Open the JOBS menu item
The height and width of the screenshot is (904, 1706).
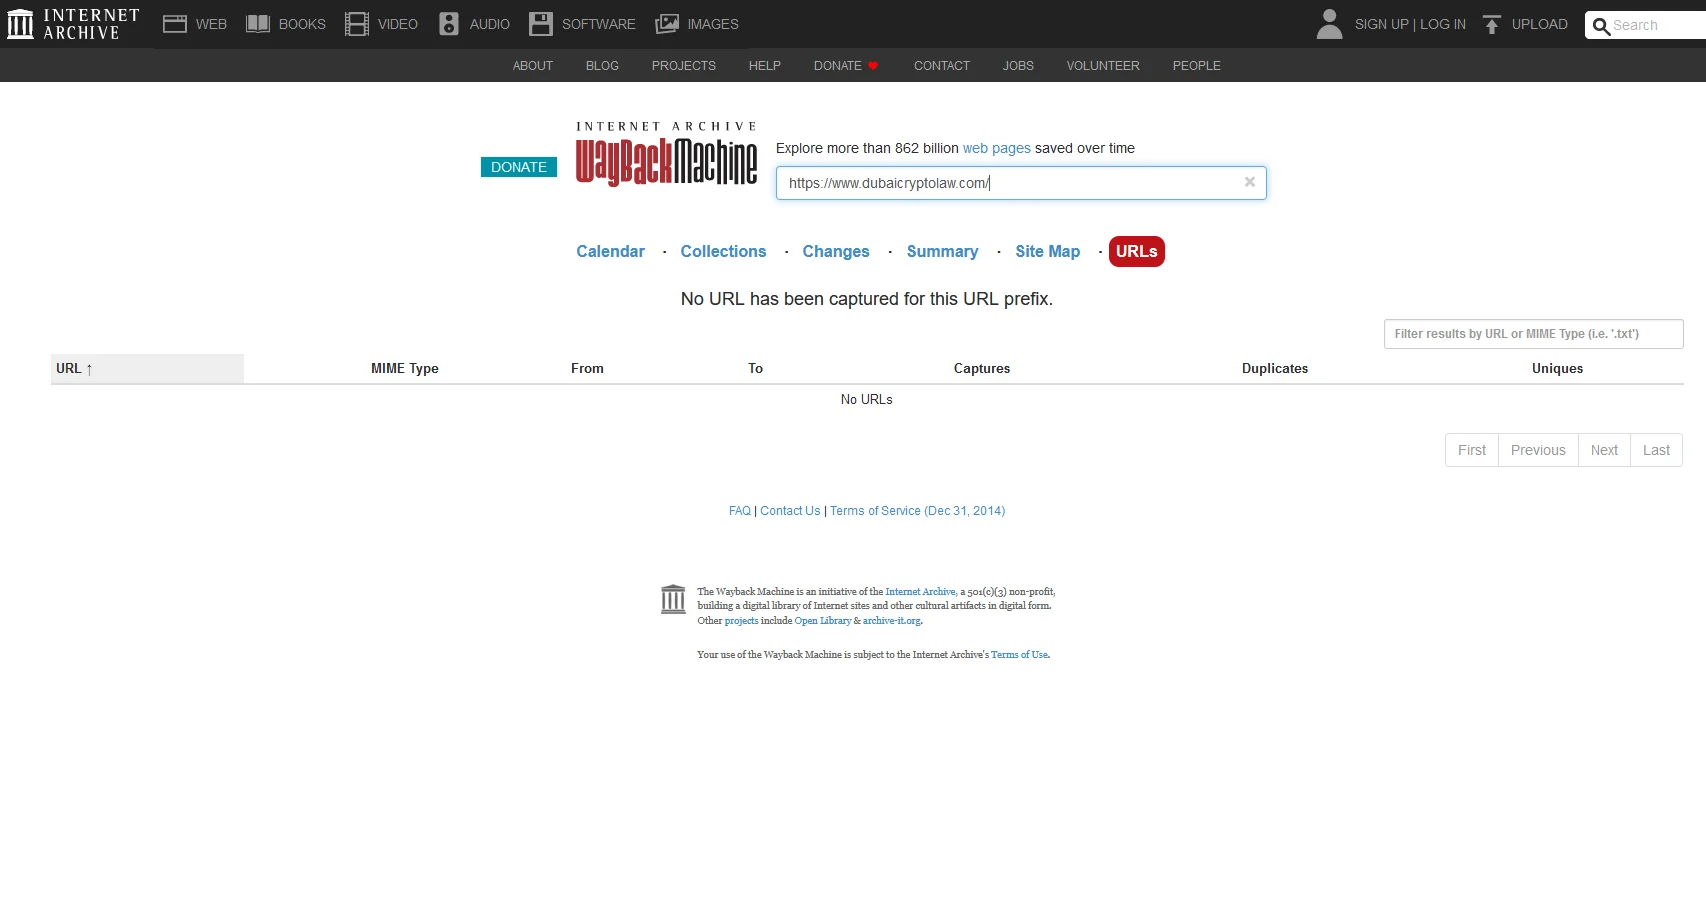coord(1018,66)
